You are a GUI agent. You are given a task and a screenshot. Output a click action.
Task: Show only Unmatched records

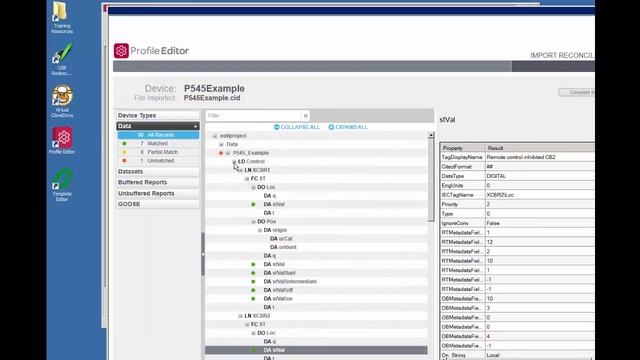tap(158, 161)
